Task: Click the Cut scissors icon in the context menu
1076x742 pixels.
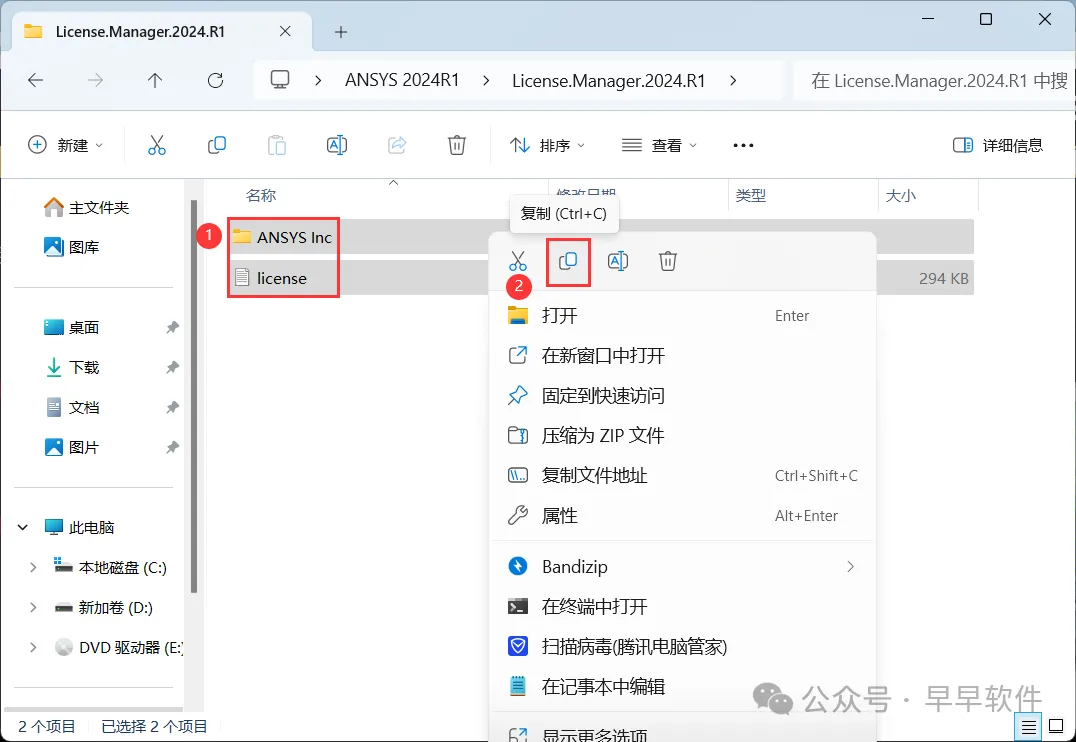Action: click(x=518, y=261)
